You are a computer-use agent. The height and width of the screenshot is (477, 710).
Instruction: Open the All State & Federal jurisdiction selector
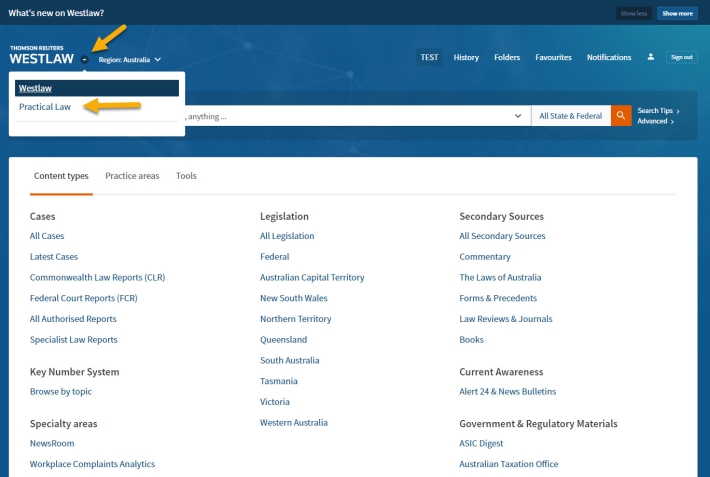(571, 116)
